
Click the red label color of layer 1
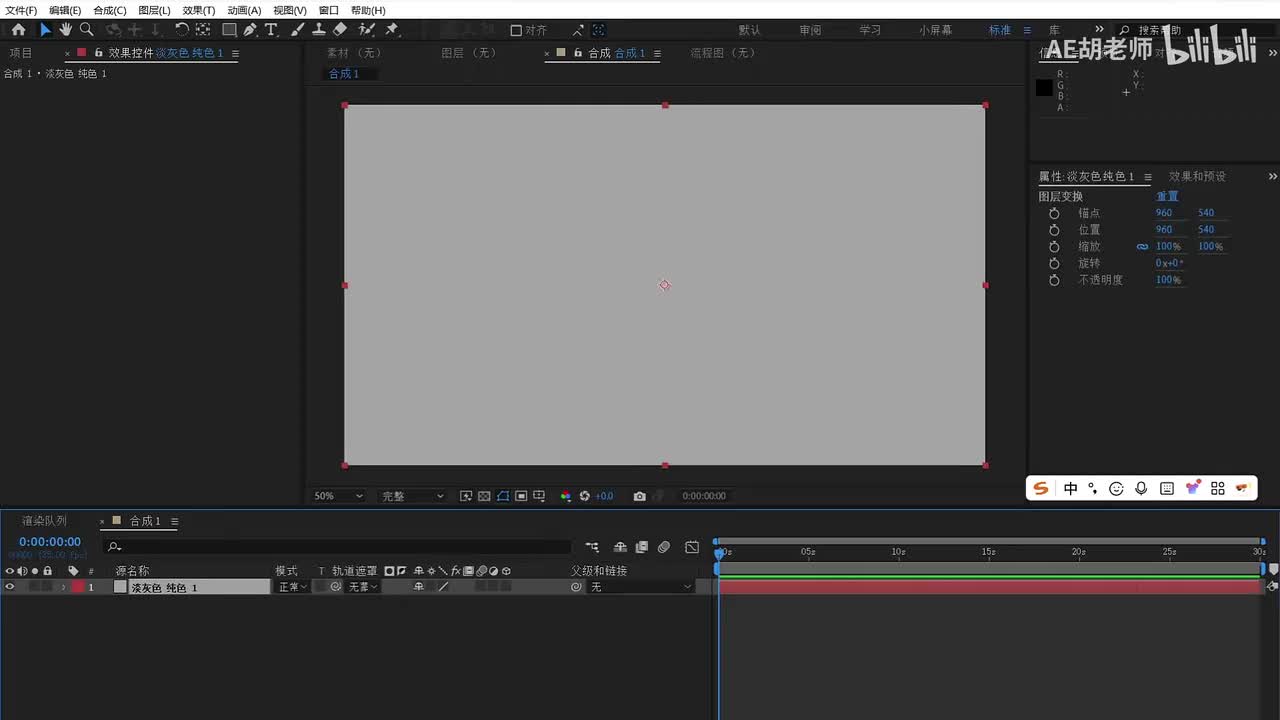78,587
